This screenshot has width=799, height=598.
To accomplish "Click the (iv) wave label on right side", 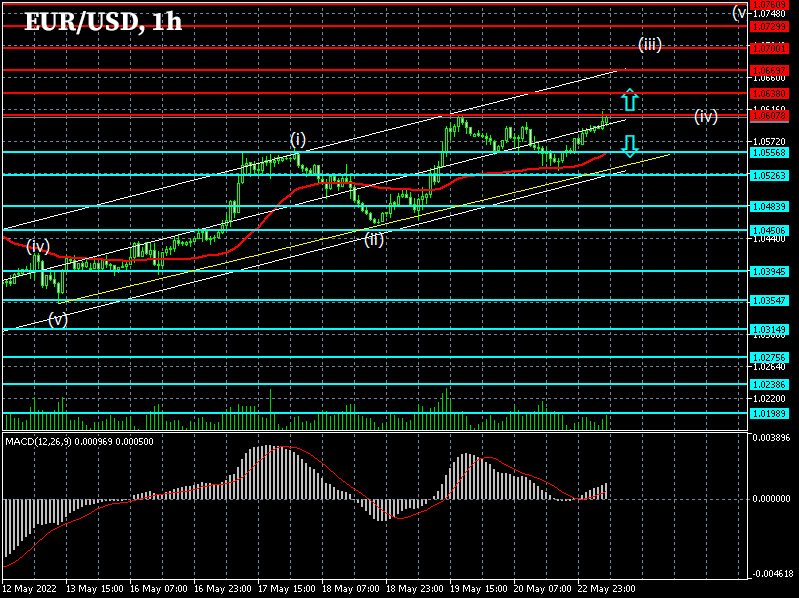I will (x=706, y=117).
